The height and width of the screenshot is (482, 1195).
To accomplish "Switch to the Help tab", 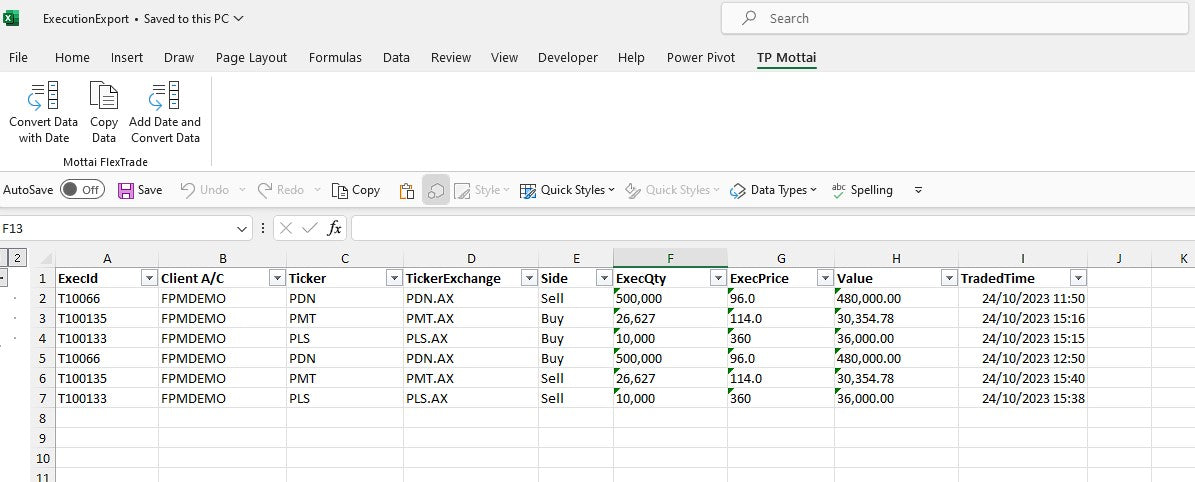I will coord(631,57).
